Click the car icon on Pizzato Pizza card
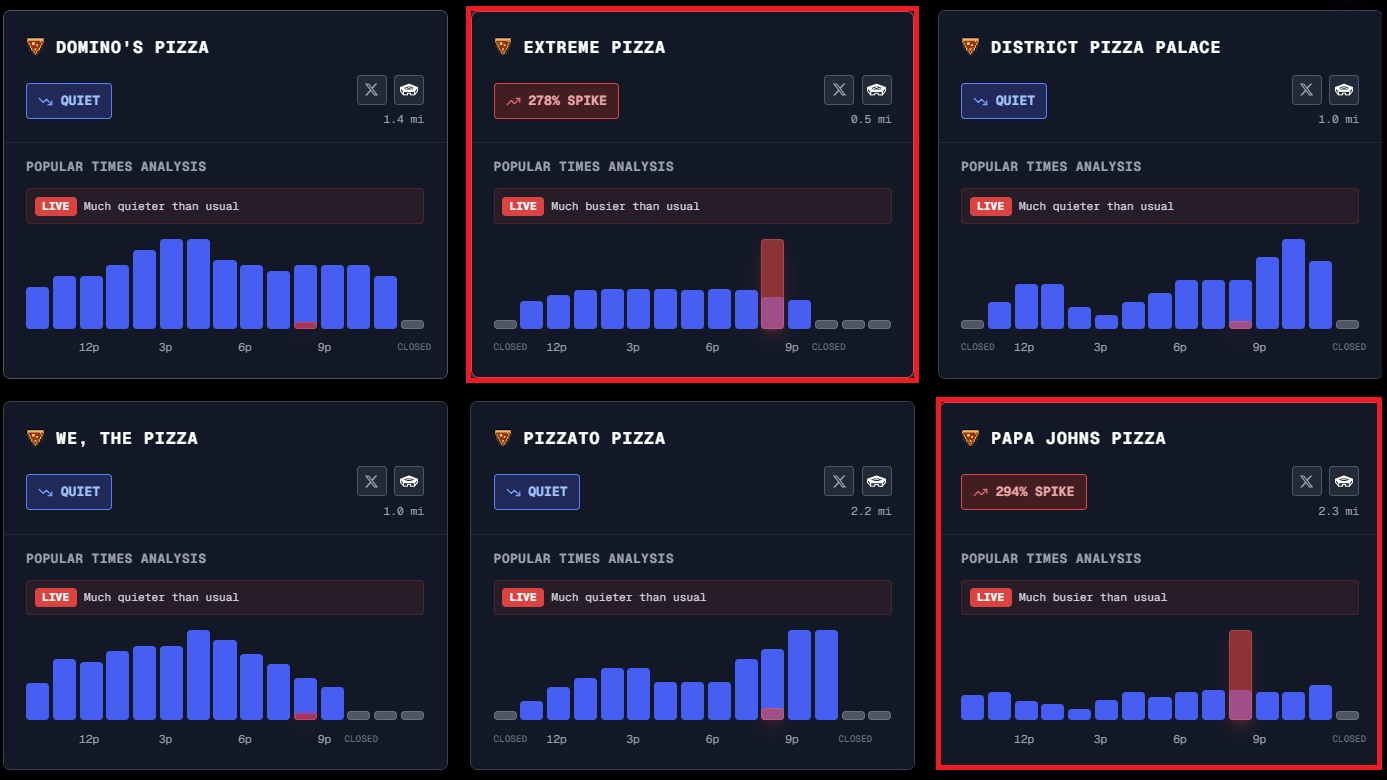 [876, 481]
